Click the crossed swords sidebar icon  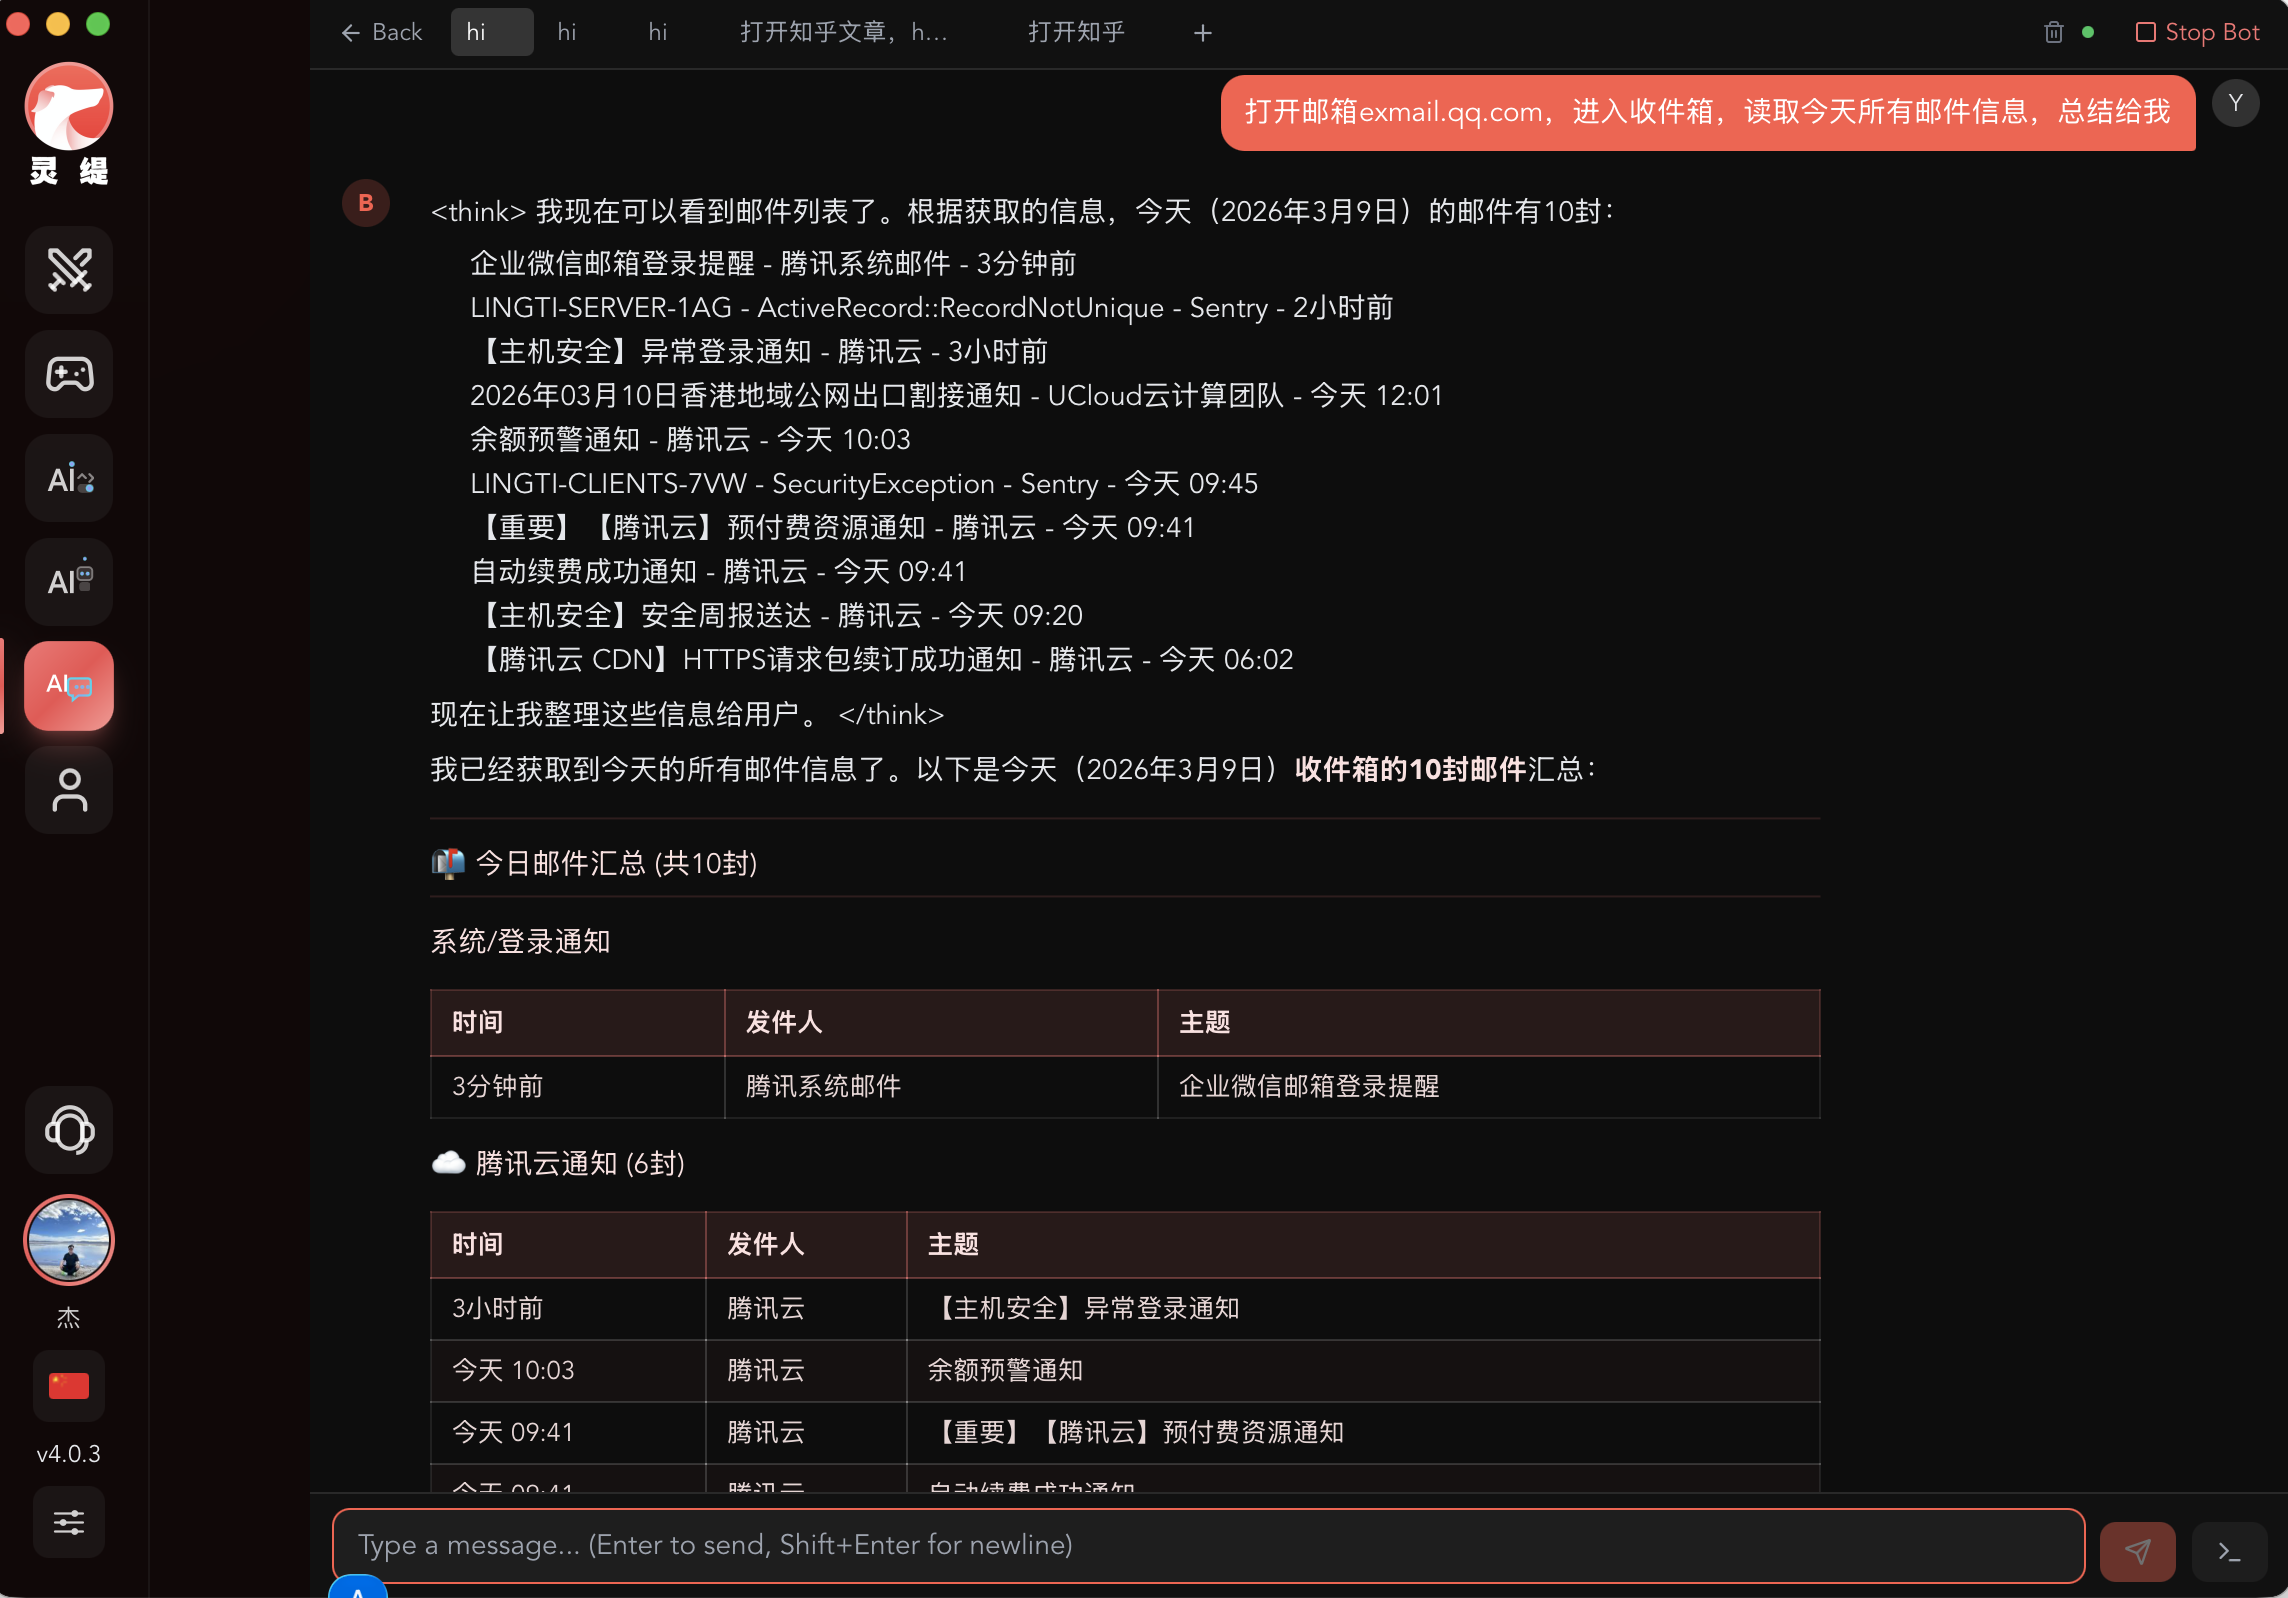click(x=69, y=270)
